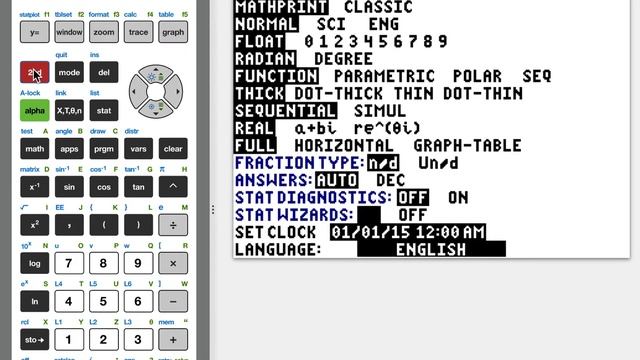
Task: Click the cos key
Action: click(104, 187)
